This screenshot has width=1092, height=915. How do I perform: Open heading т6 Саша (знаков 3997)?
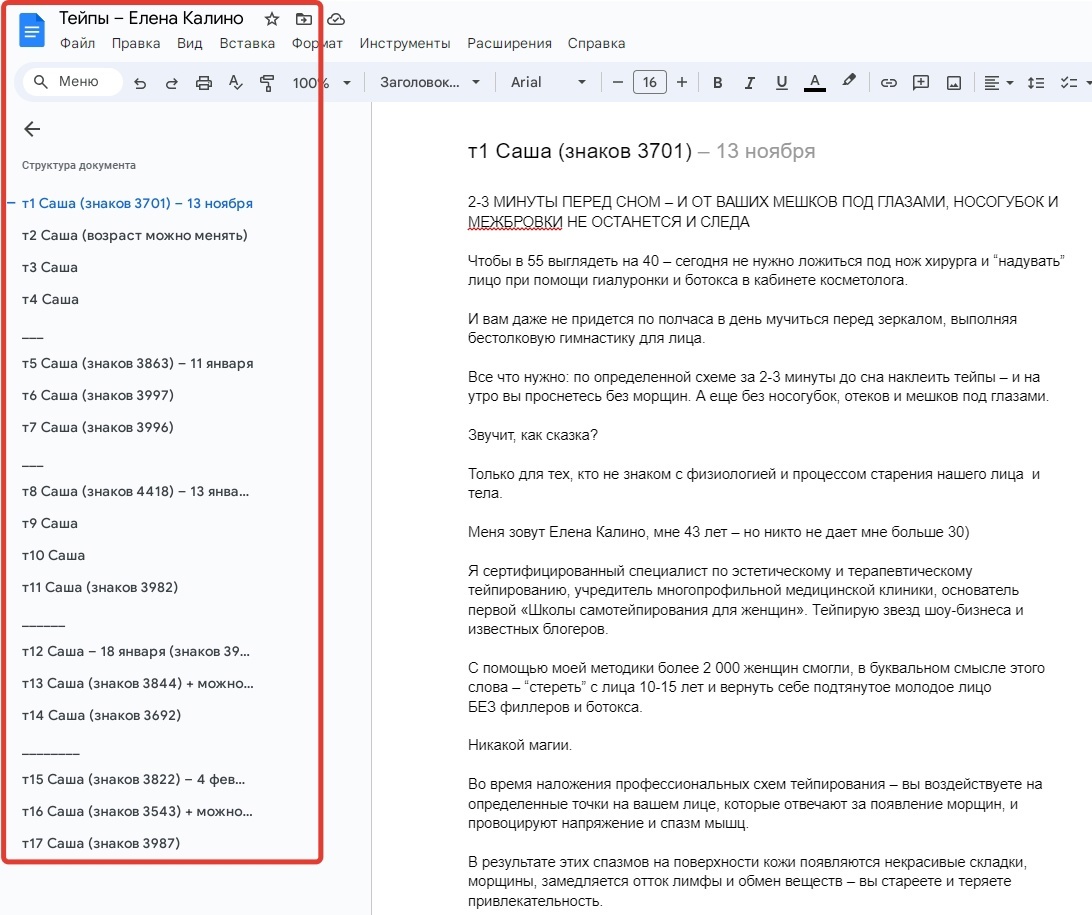[x=98, y=396]
